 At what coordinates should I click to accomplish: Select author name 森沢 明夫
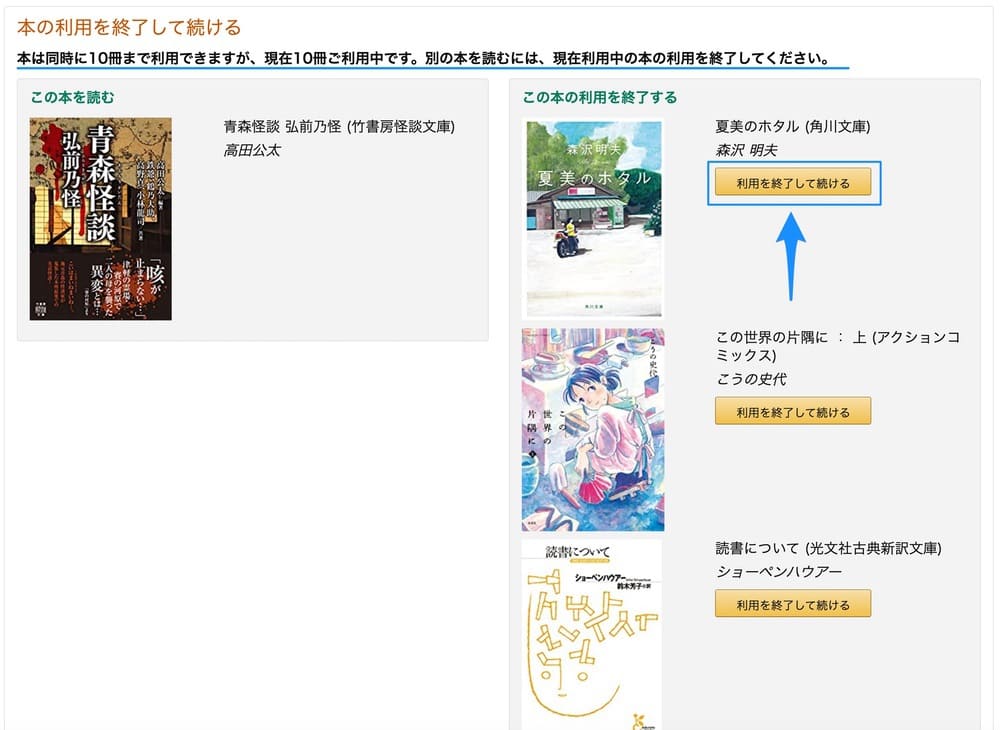coord(746,150)
